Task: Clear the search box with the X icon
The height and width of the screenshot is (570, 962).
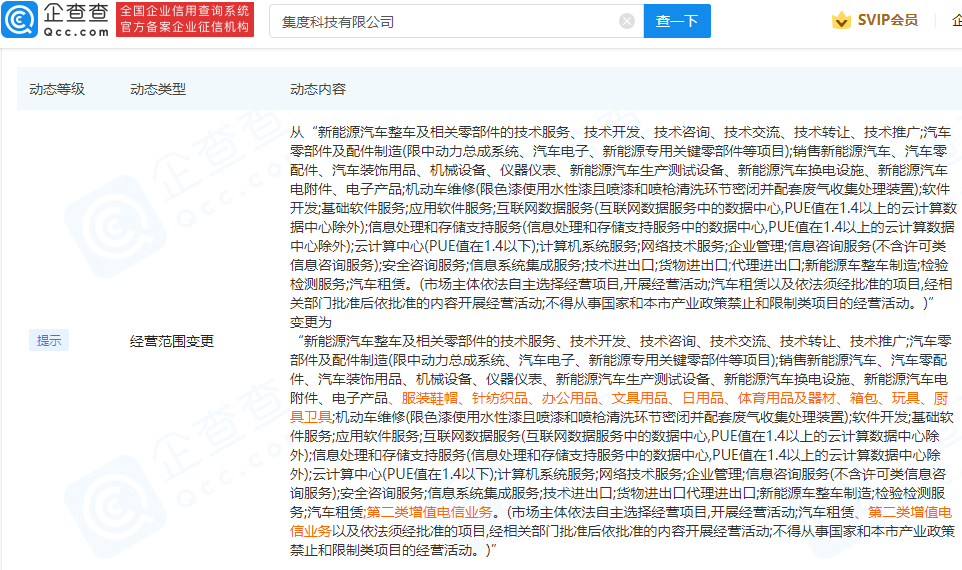Action: [626, 21]
